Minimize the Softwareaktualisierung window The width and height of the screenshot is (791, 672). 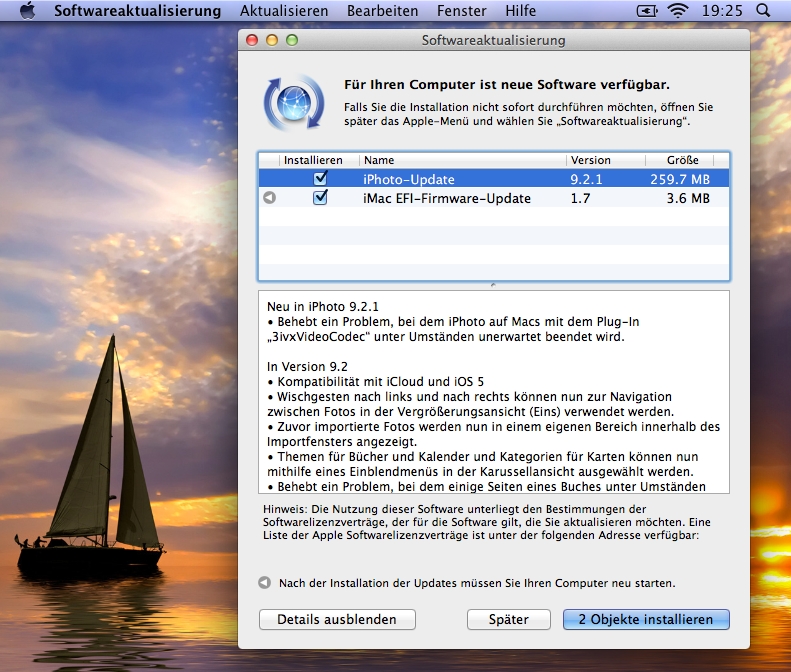272,40
